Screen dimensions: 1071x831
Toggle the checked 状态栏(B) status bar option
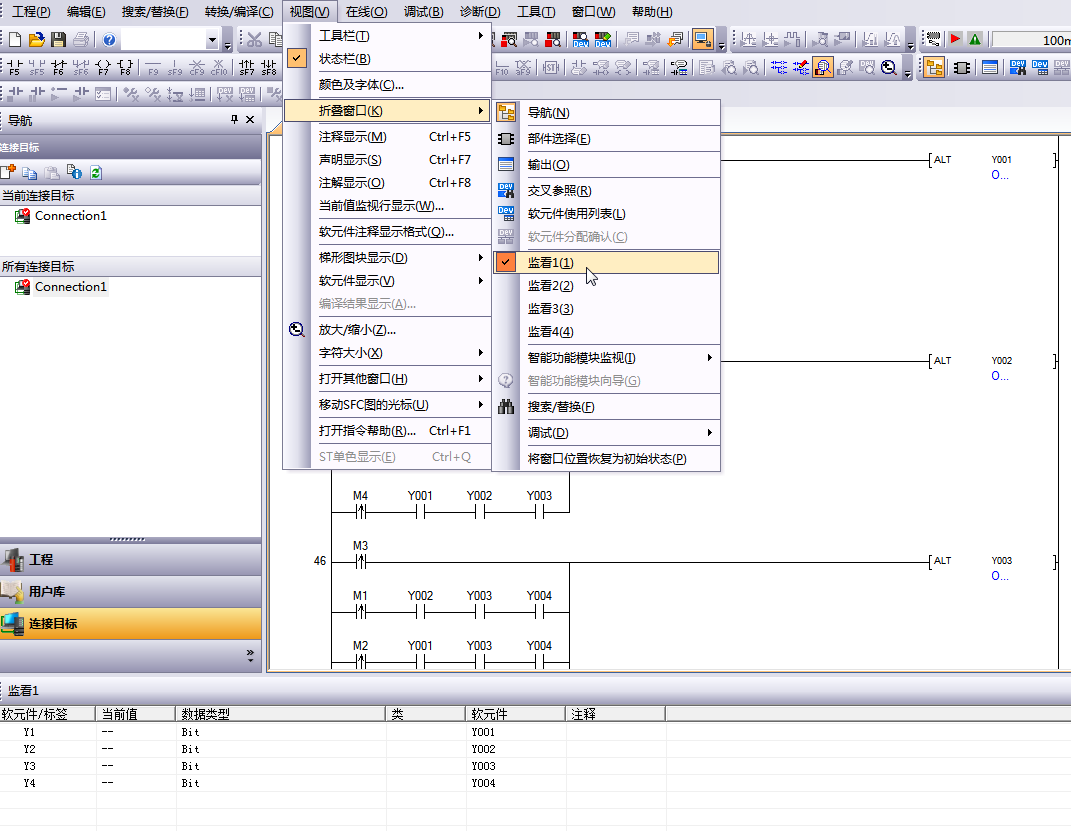[x=344, y=60]
